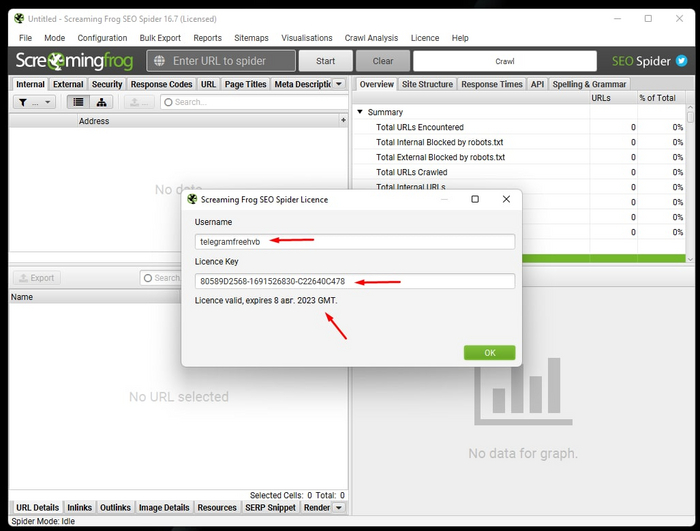Image resolution: width=700 pixels, height=531 pixels.
Task: Collapse the Summary tree section
Action: tap(360, 112)
